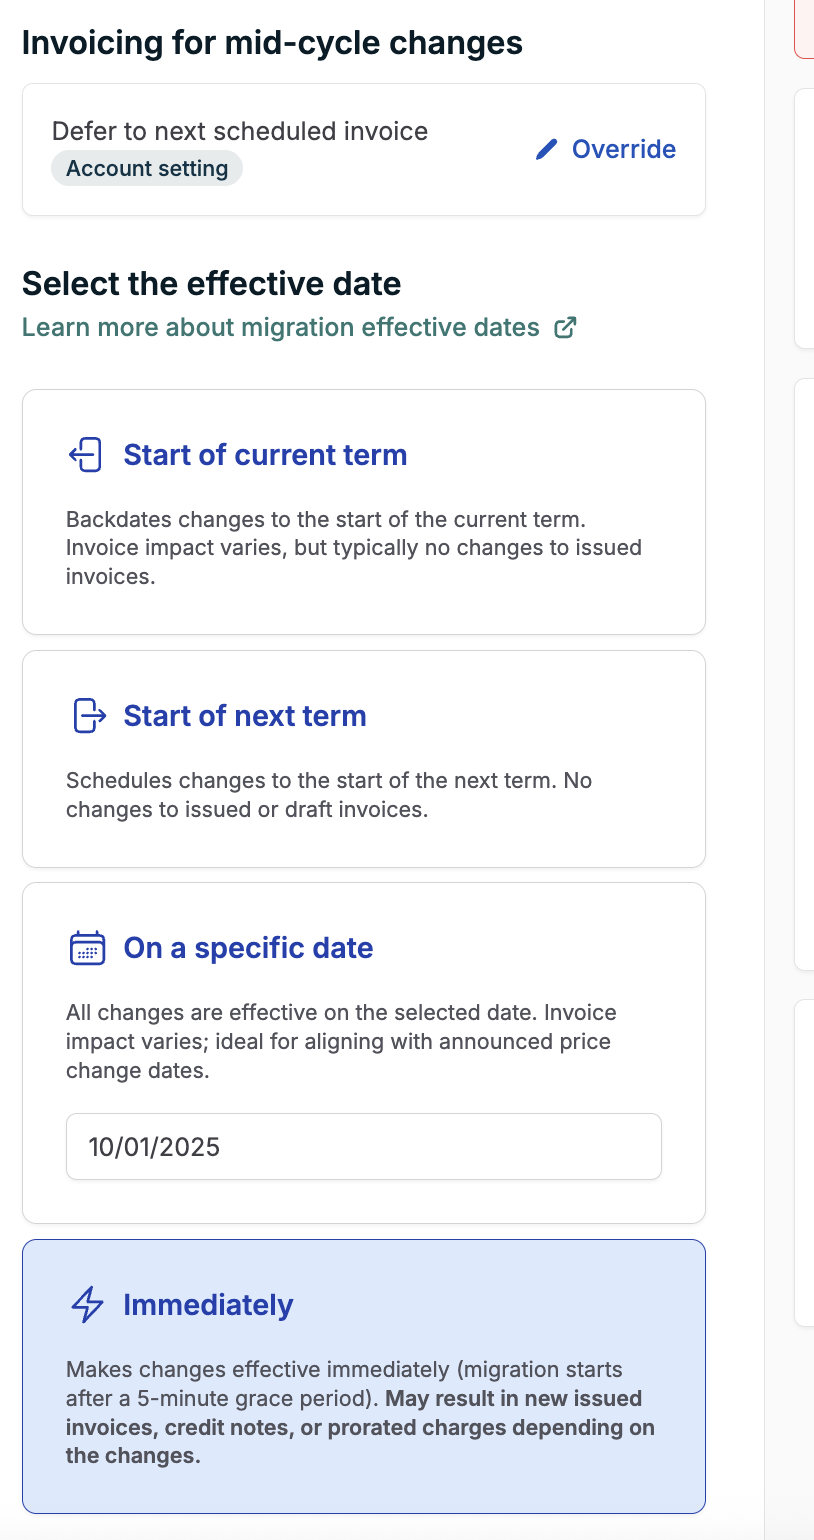Click the Account setting badge
Screen dimensions: 814x1540
pos(147,168)
